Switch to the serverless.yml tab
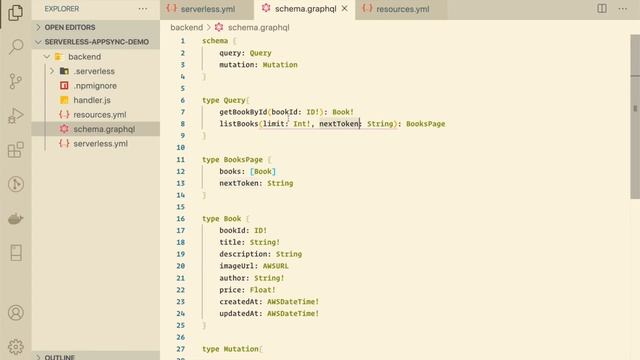The width and height of the screenshot is (640, 360). coord(207,9)
